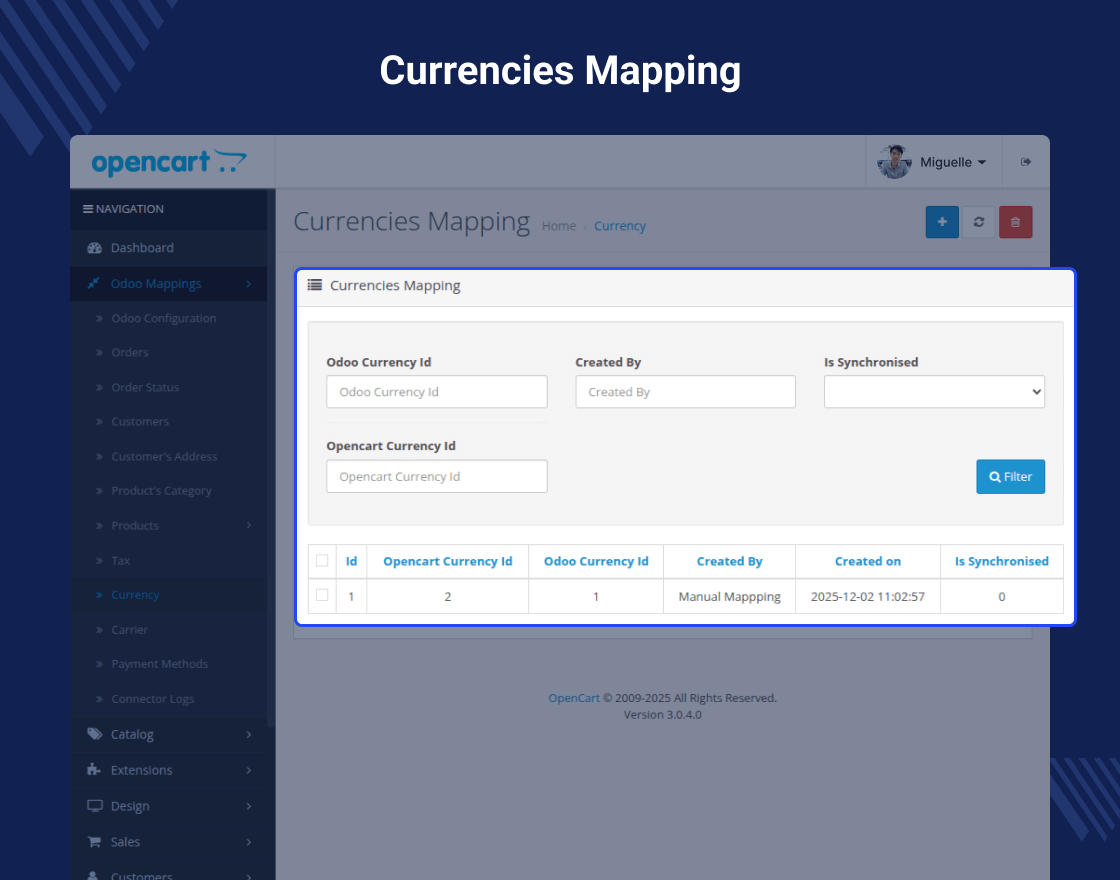The height and width of the screenshot is (880, 1120).
Task: Expand the Sales menu chevron
Action: [249, 841]
